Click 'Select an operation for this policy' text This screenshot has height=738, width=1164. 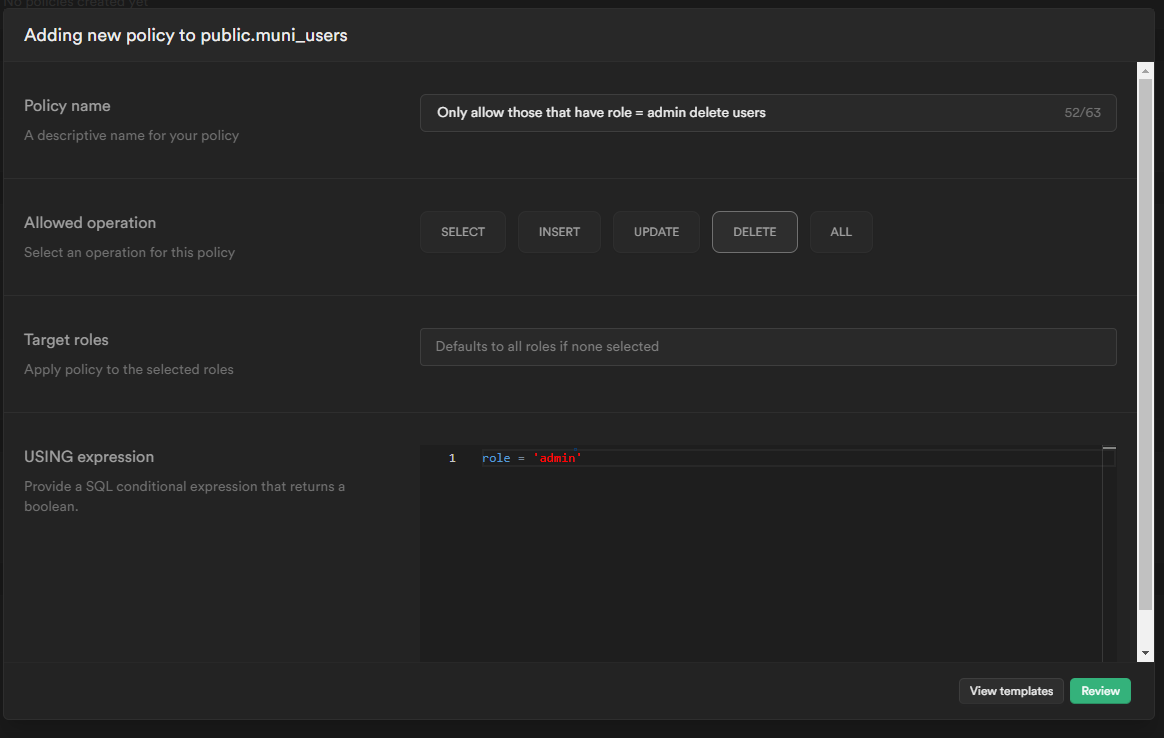pos(129,252)
